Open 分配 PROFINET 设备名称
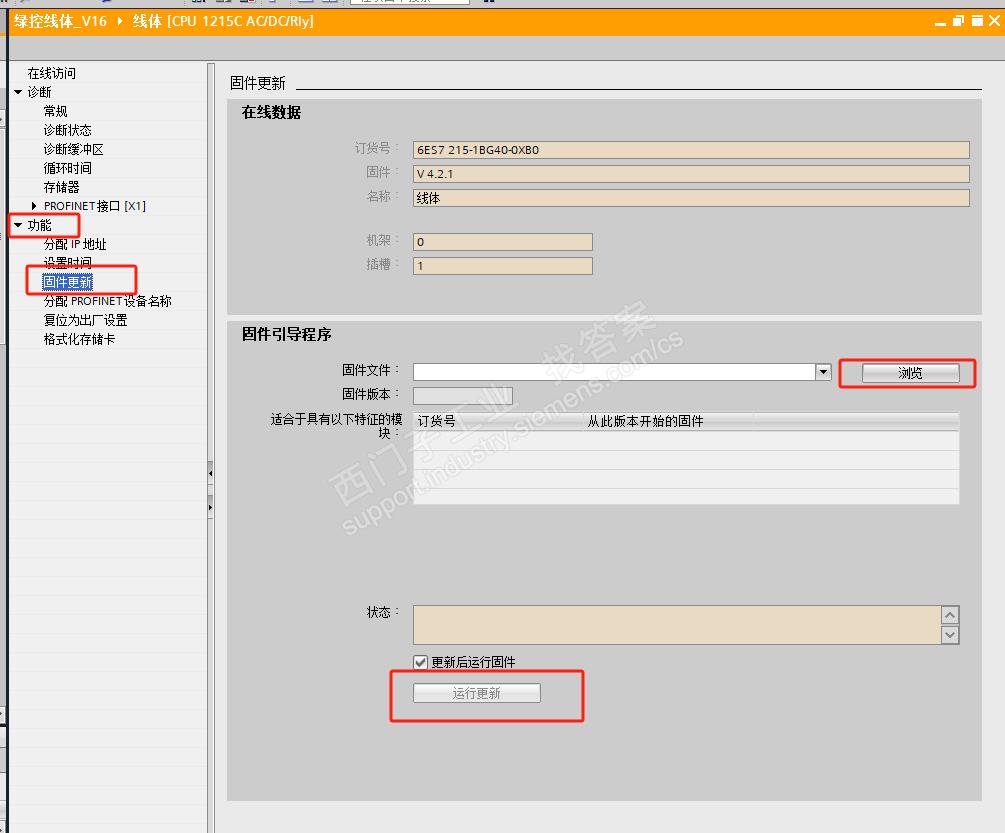 [107, 301]
